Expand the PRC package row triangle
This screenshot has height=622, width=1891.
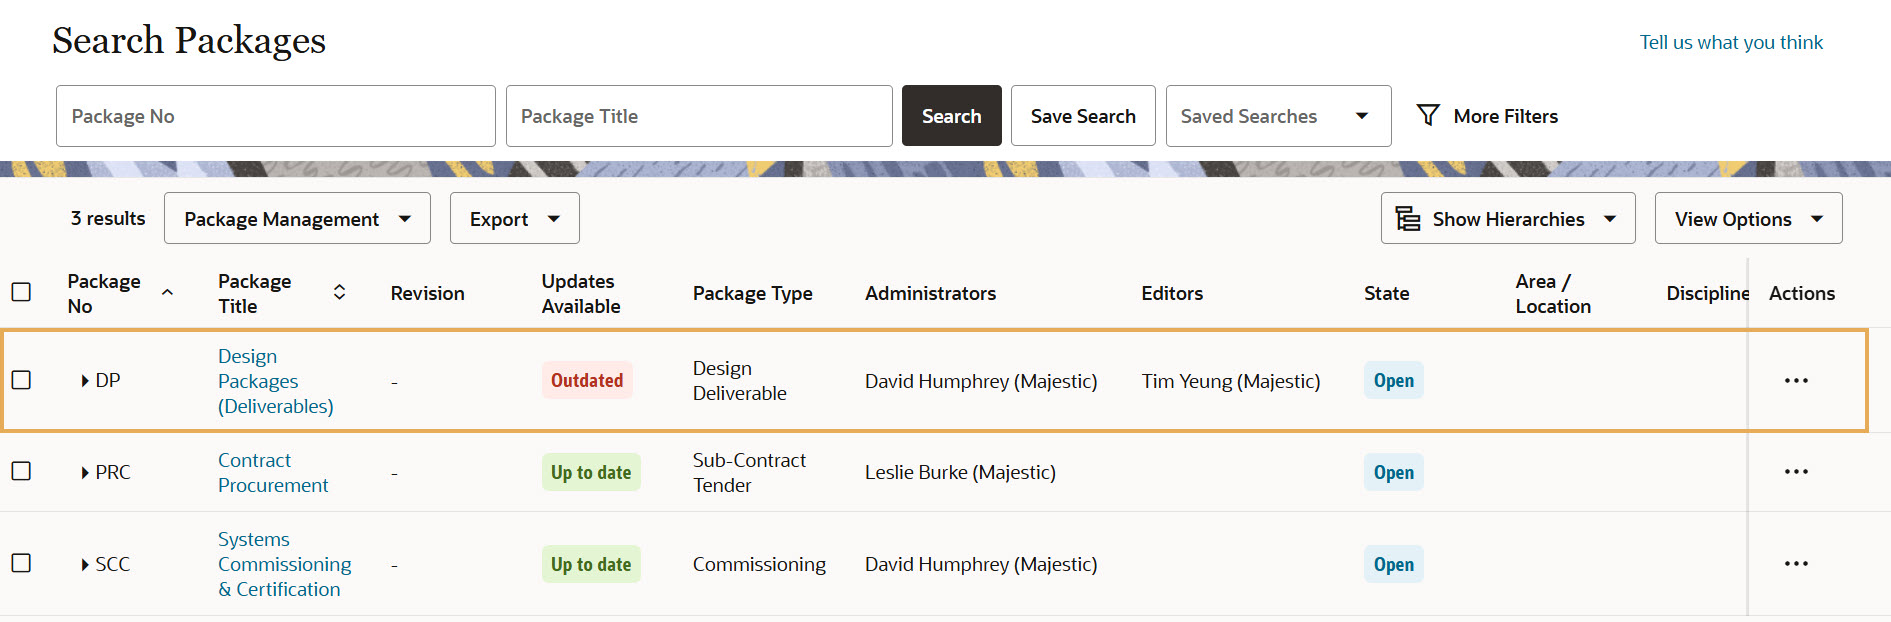pyautogui.click(x=85, y=473)
